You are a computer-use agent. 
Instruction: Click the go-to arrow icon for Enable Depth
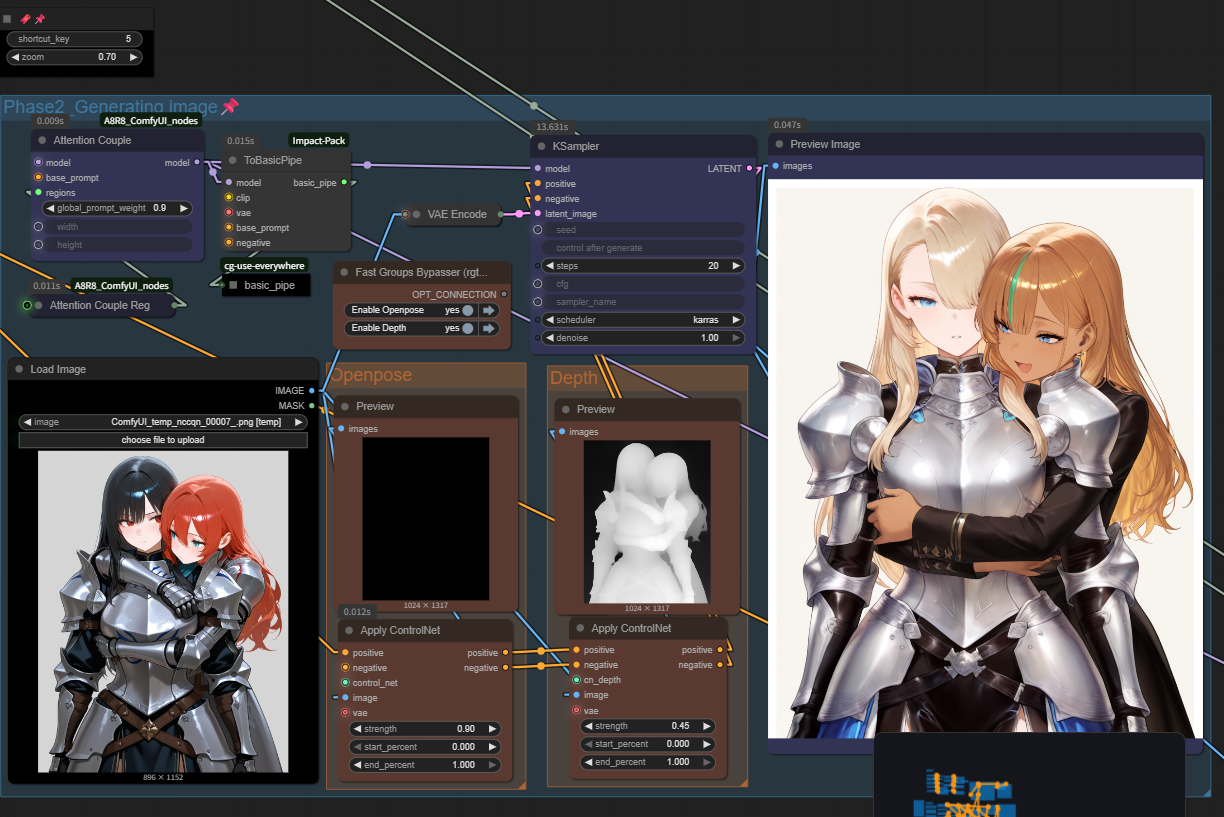(489, 328)
